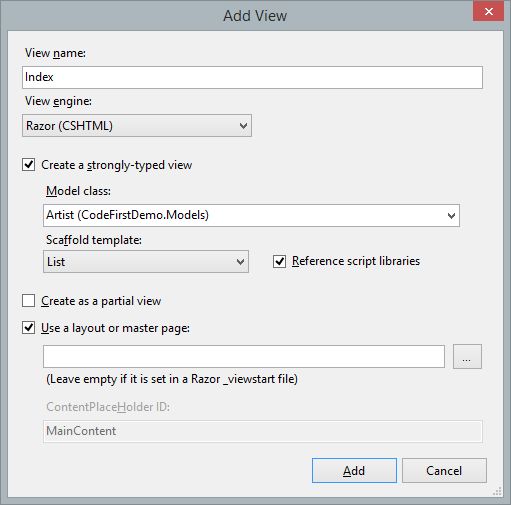Image resolution: width=511 pixels, height=505 pixels.
Task: Expand the Model class dropdown arrow
Action: pyautogui.click(x=451, y=216)
